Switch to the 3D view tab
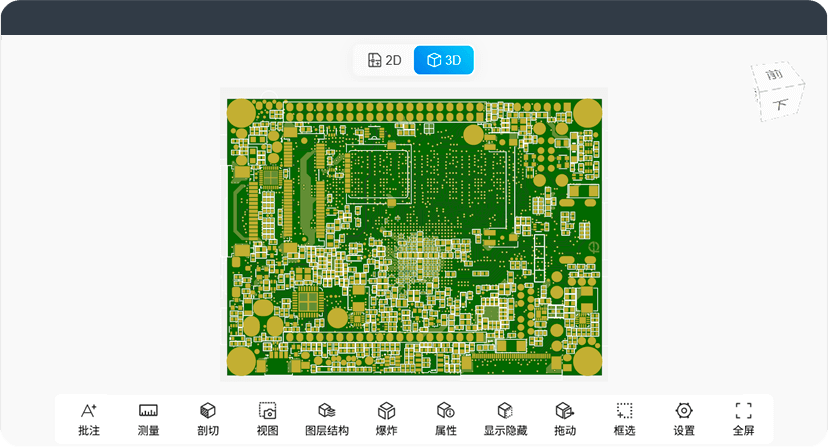828x447 pixels. click(443, 60)
